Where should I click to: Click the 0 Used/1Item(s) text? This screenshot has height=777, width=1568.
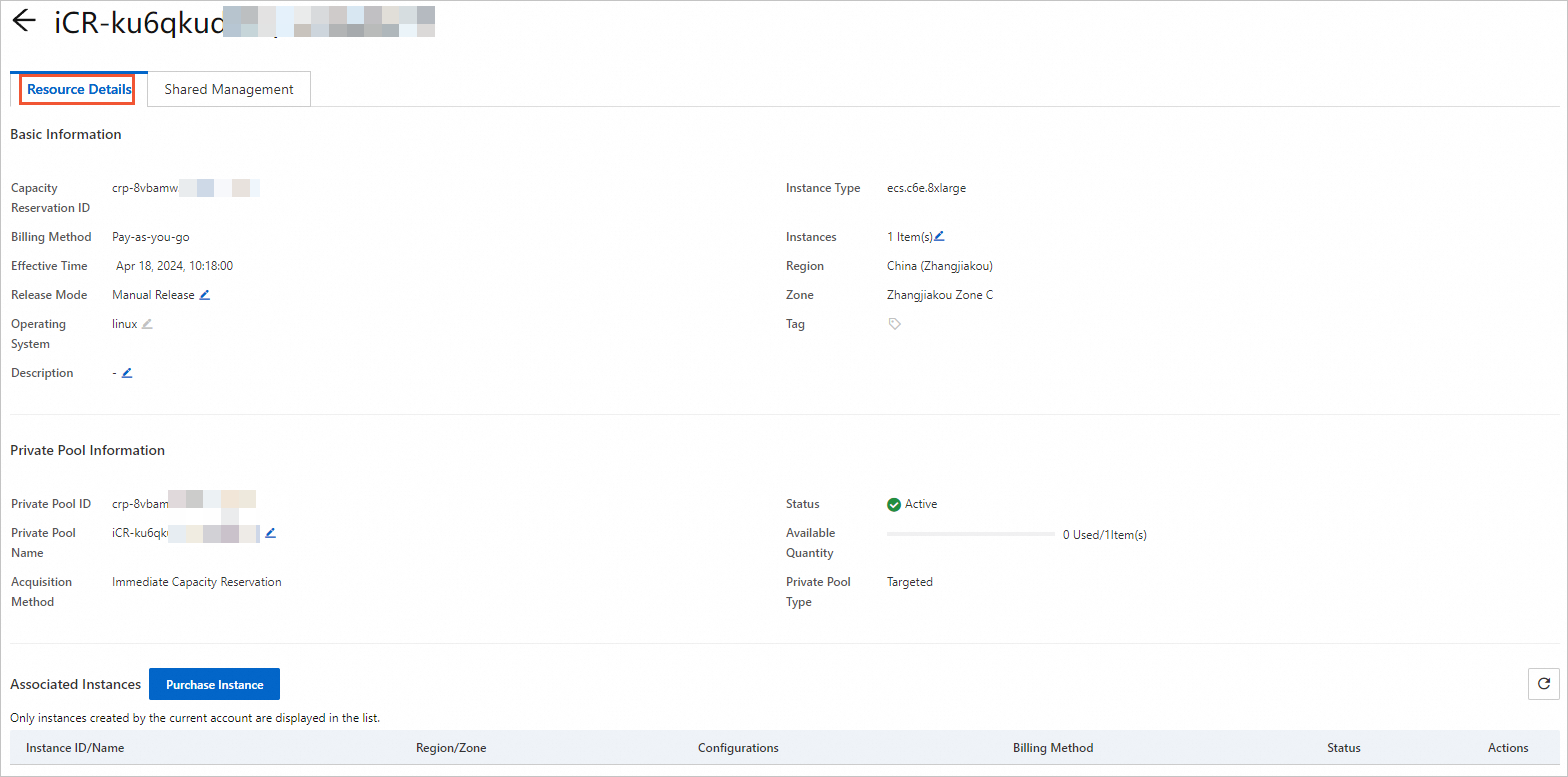(1105, 535)
